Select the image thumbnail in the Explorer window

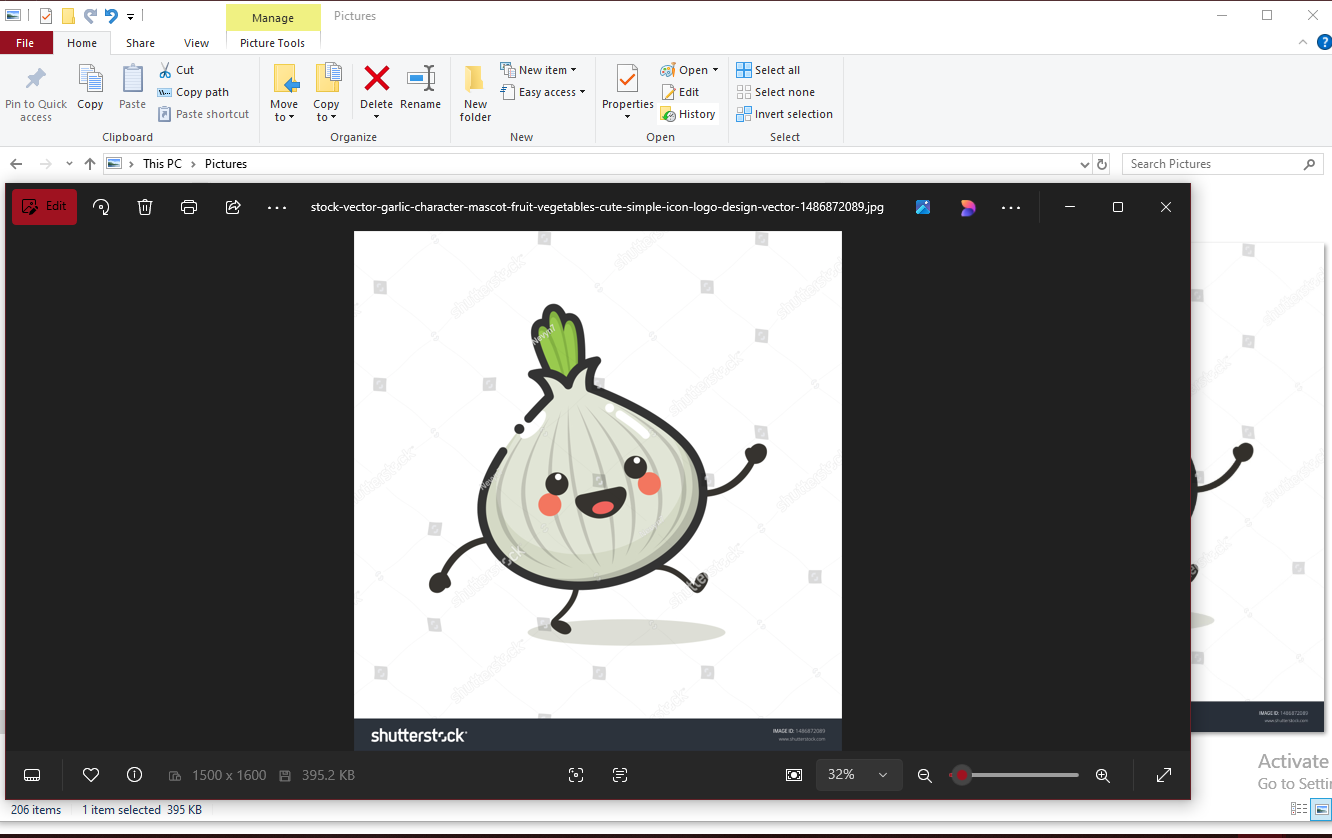point(1260,487)
